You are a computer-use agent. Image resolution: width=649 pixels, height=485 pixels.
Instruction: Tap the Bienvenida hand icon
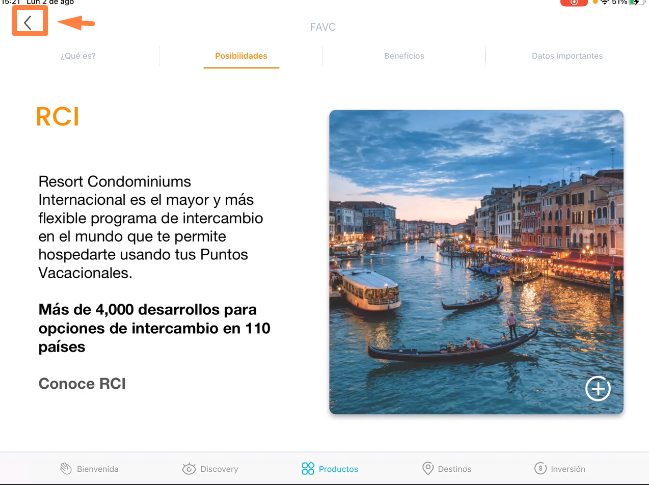pyautogui.click(x=66, y=468)
